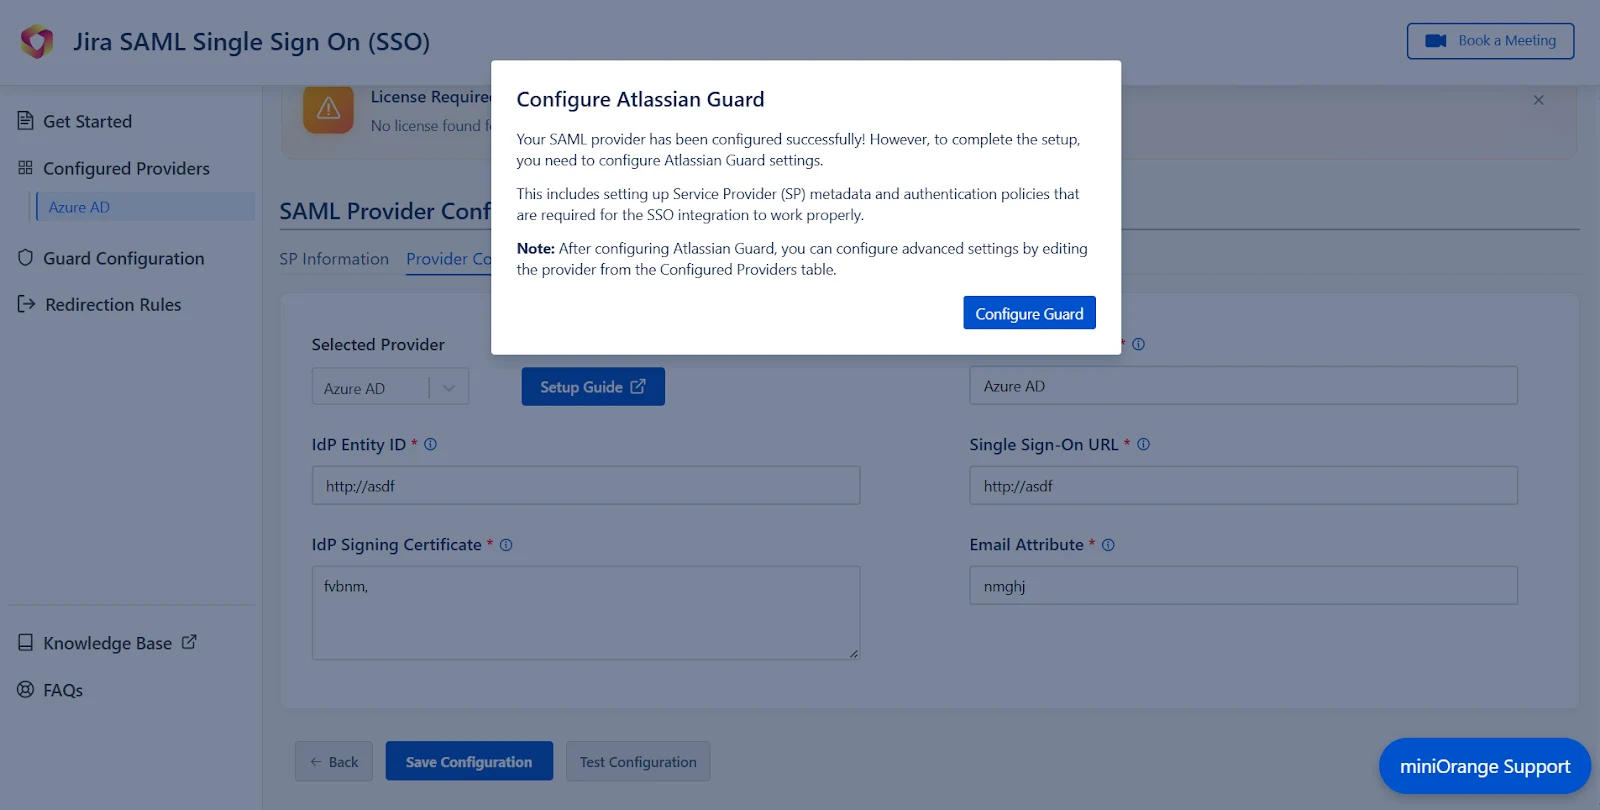The image size is (1600, 810).
Task: Click the Knowledge Base external-link icon
Action: pos(189,641)
